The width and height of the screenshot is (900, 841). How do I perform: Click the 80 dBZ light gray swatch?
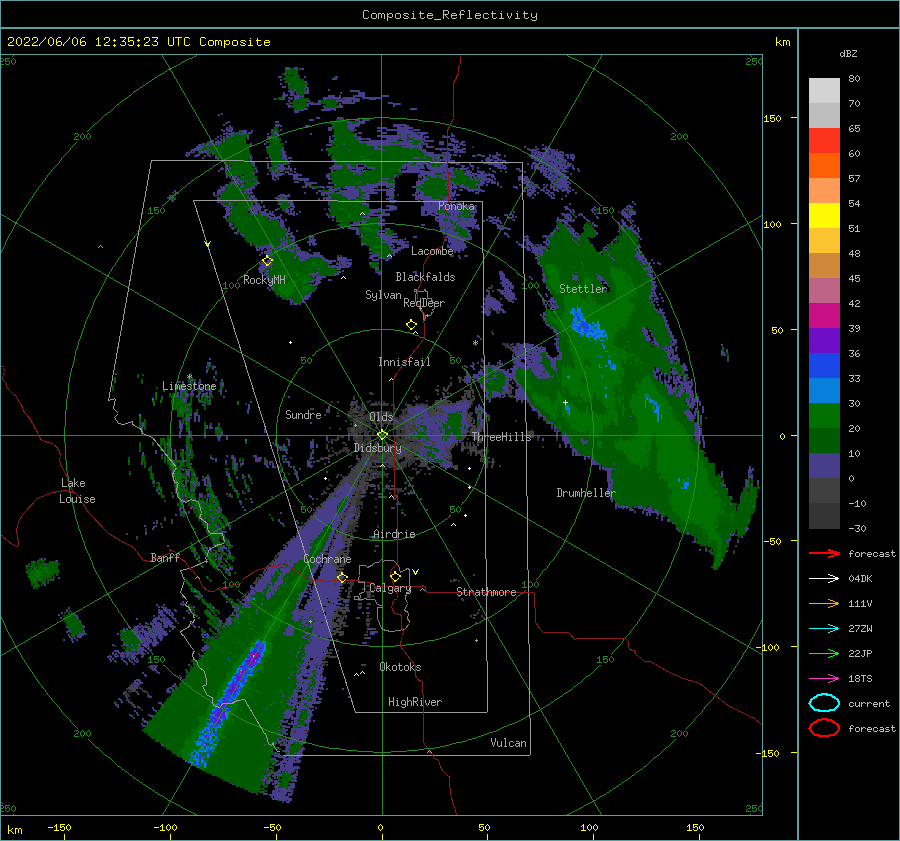(824, 91)
